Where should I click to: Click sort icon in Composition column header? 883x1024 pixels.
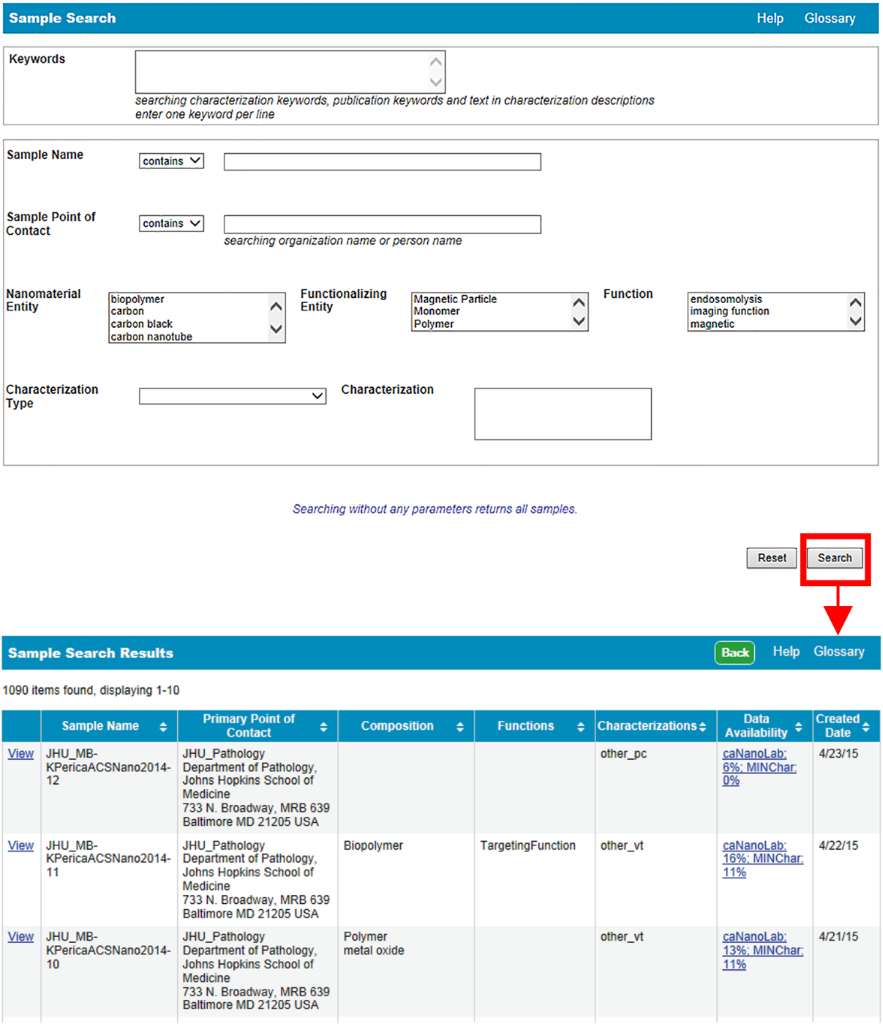[x=460, y=727]
